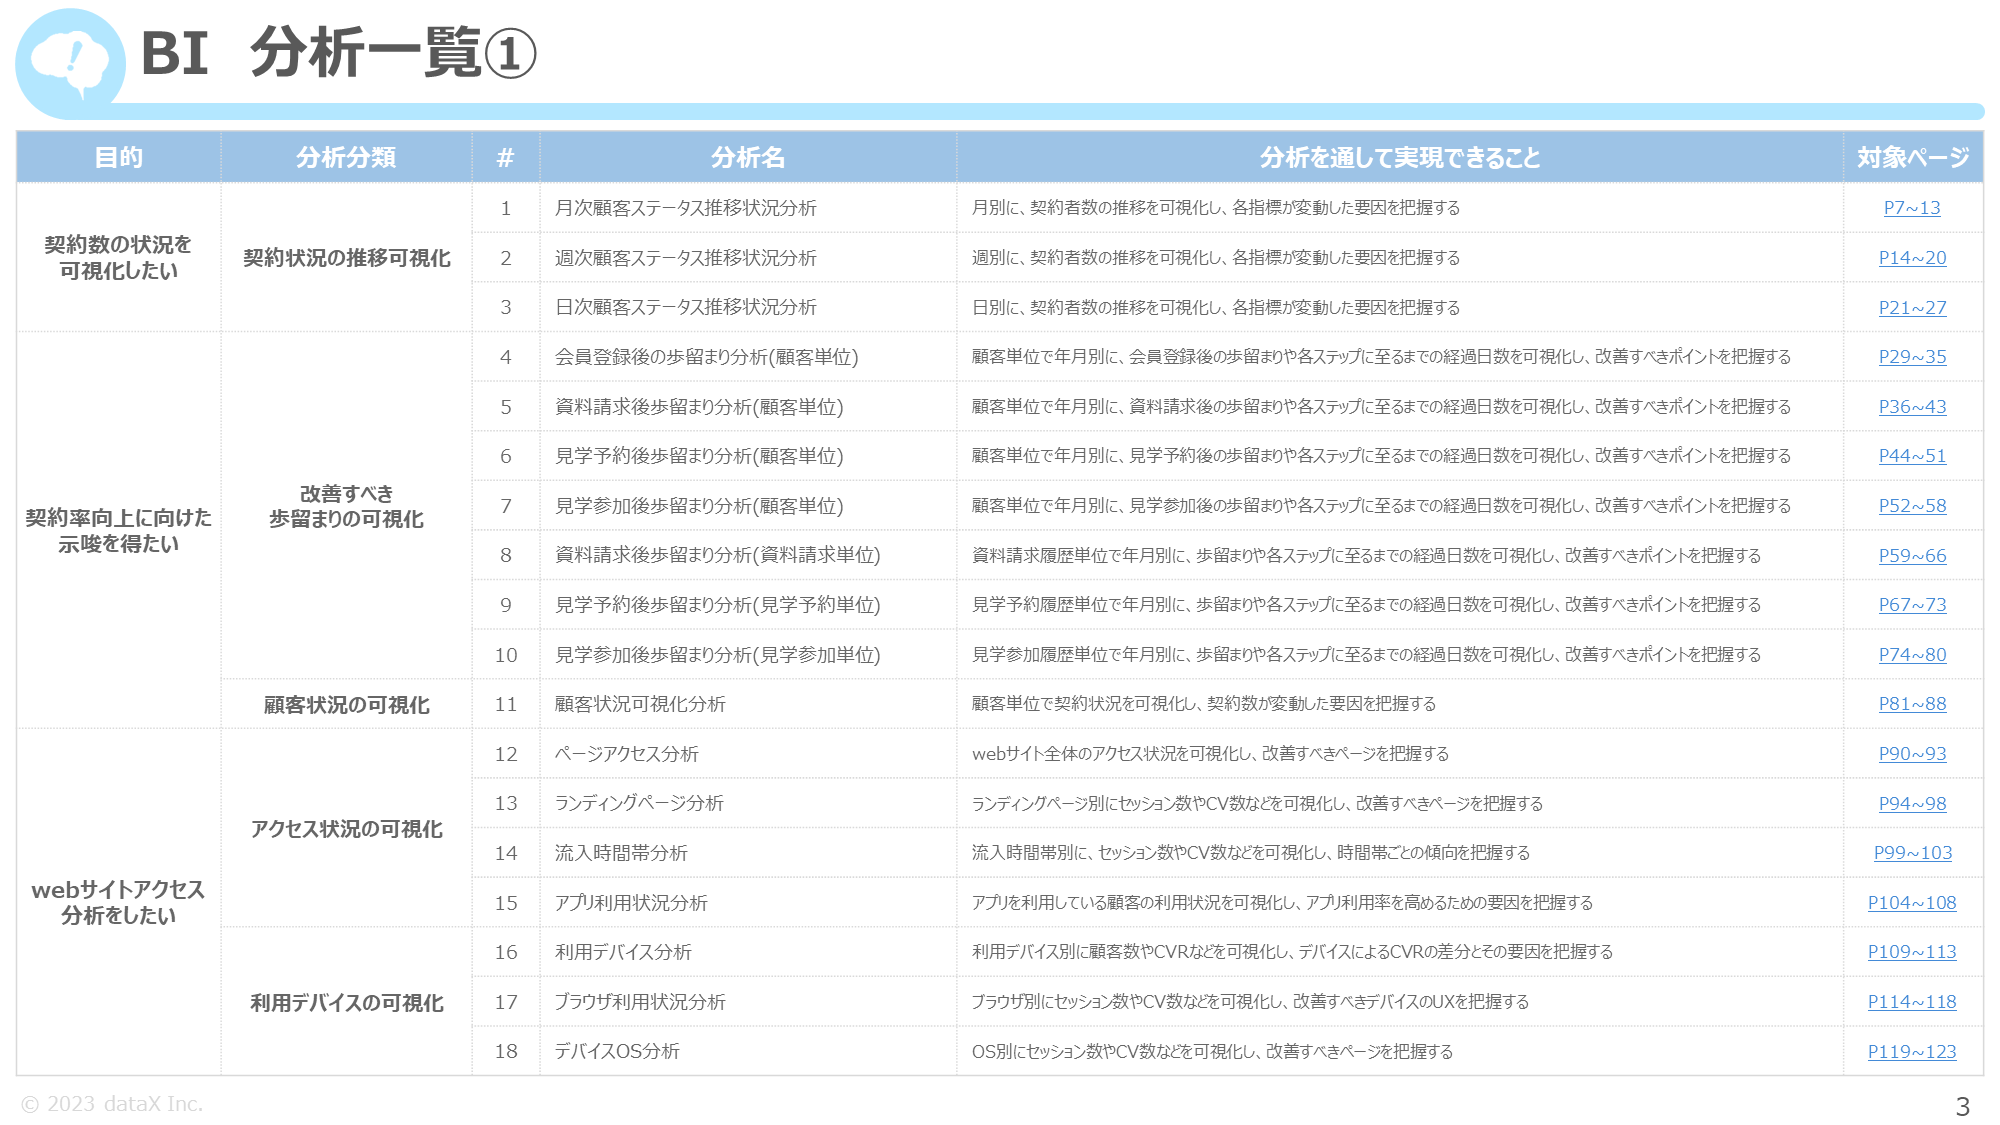Screen dimensions: 2000x1125
Task: Click the description starting with 利用デバイス別に顧客数
Action: point(1292,952)
